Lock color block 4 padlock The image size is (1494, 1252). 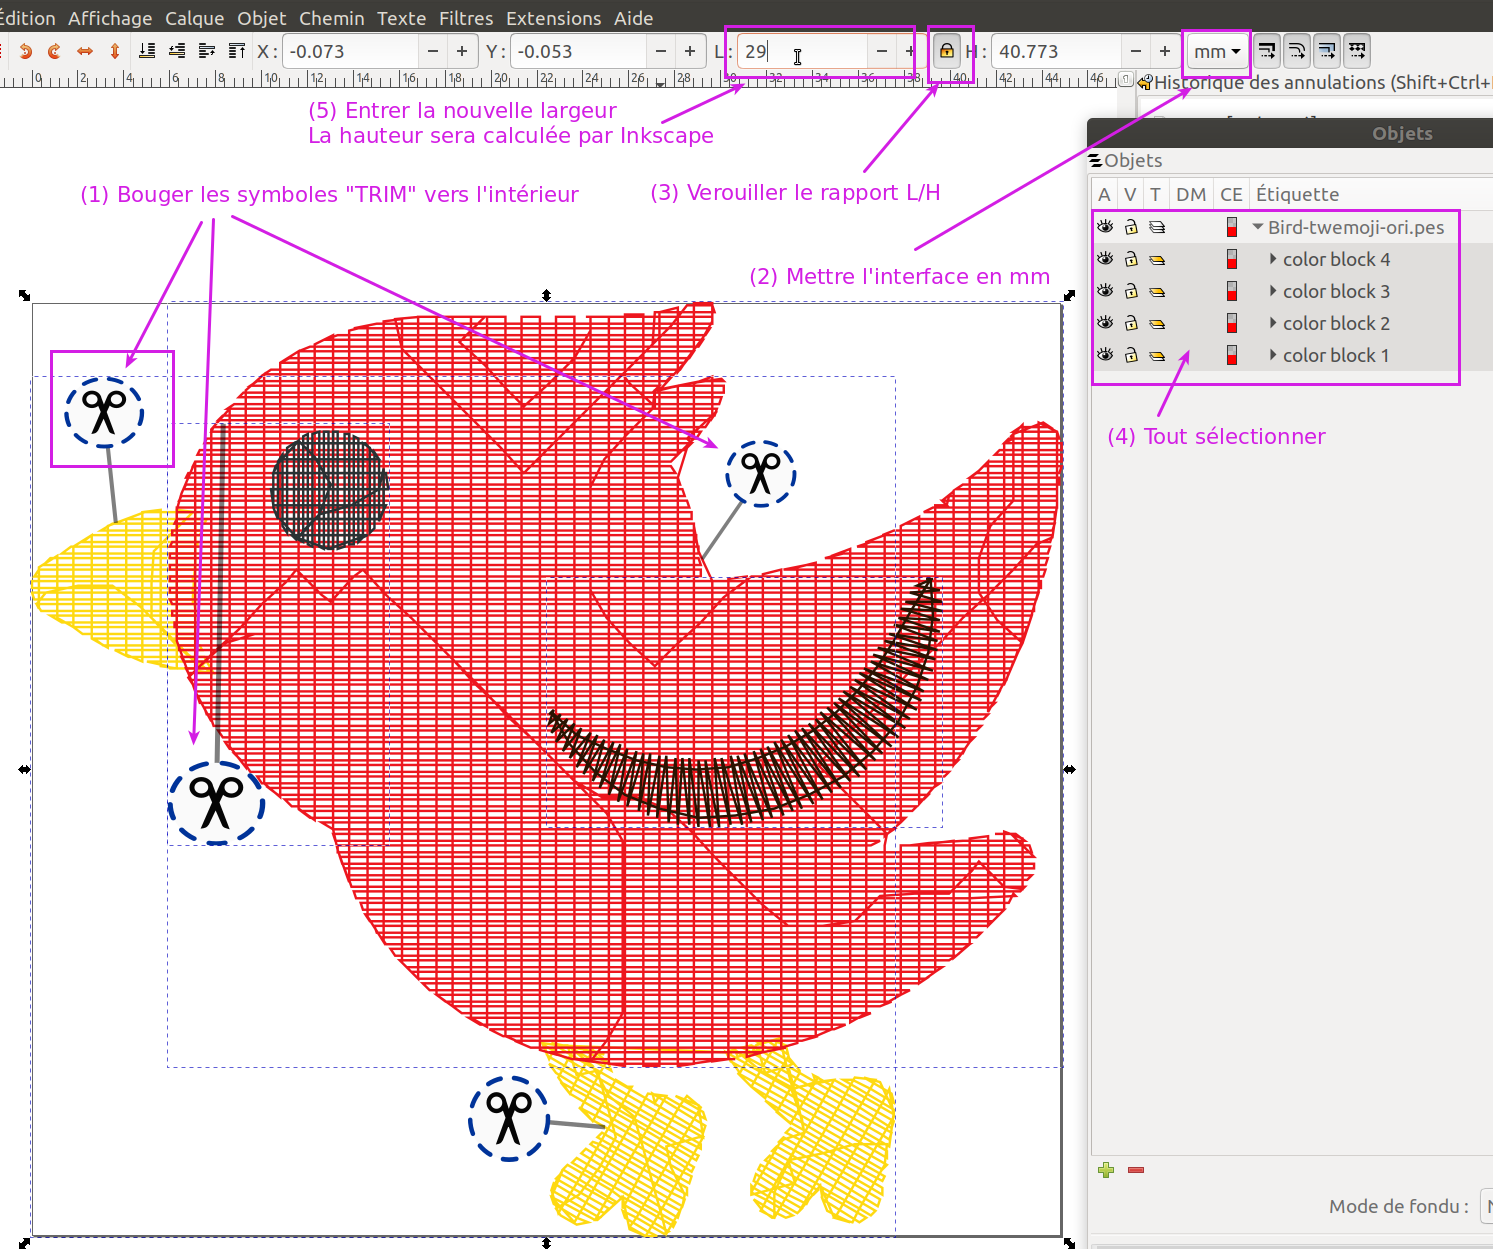[x=1131, y=259]
